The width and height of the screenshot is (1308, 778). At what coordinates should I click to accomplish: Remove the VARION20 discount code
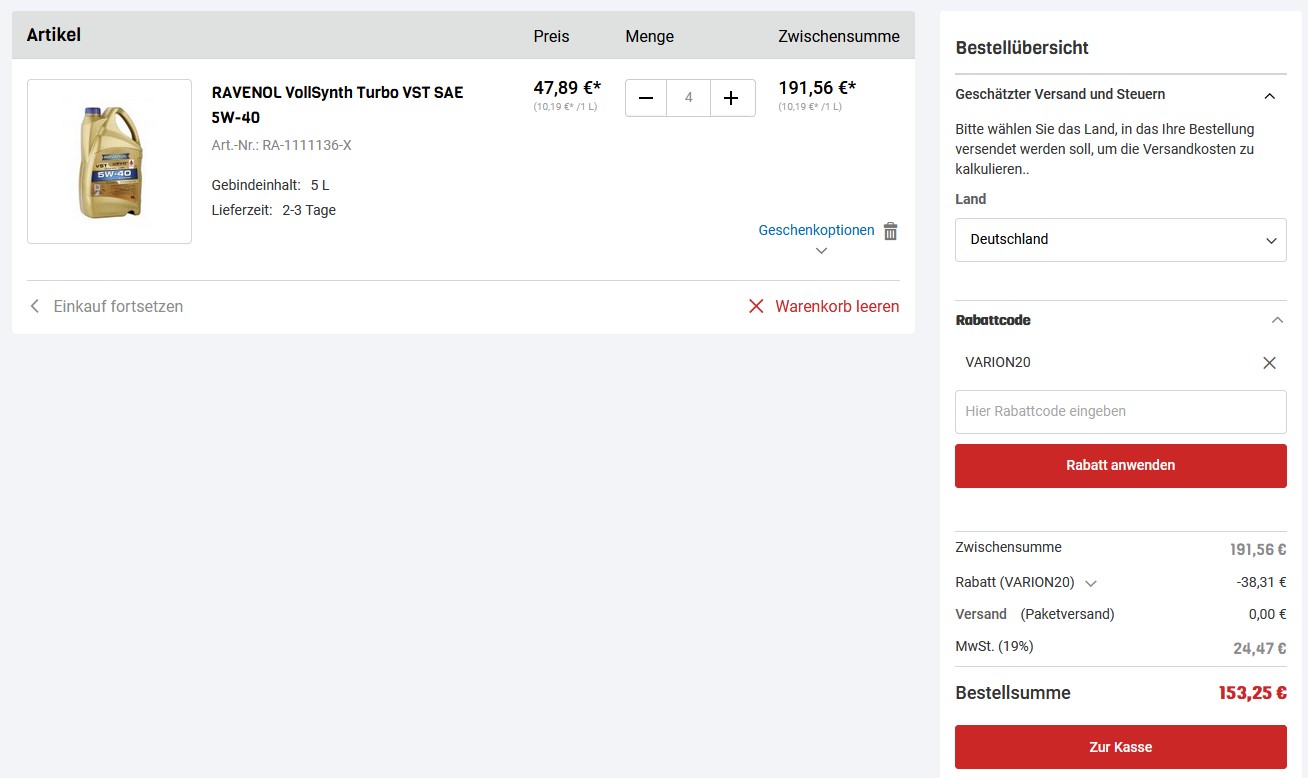pyautogui.click(x=1270, y=363)
